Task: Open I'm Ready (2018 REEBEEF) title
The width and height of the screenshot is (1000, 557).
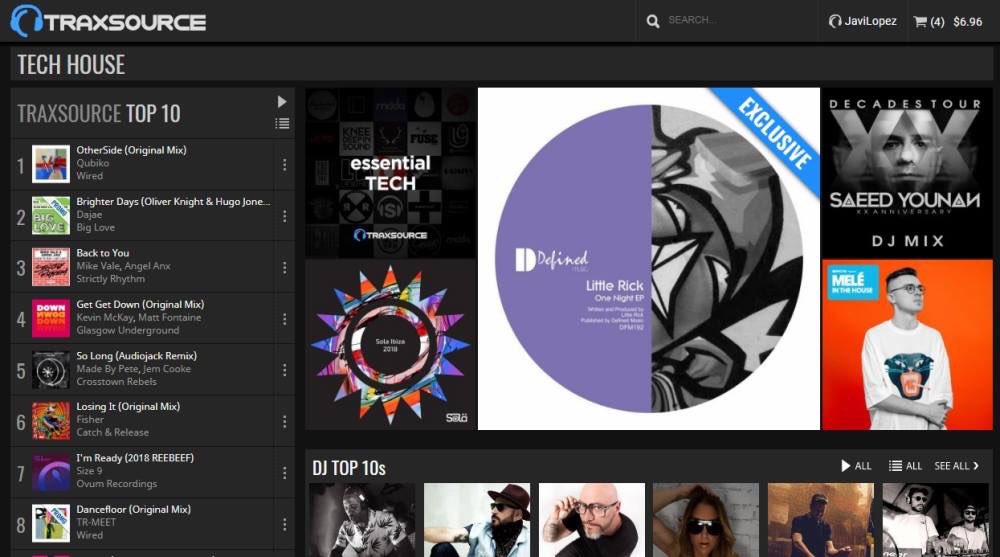Action: click(135, 458)
